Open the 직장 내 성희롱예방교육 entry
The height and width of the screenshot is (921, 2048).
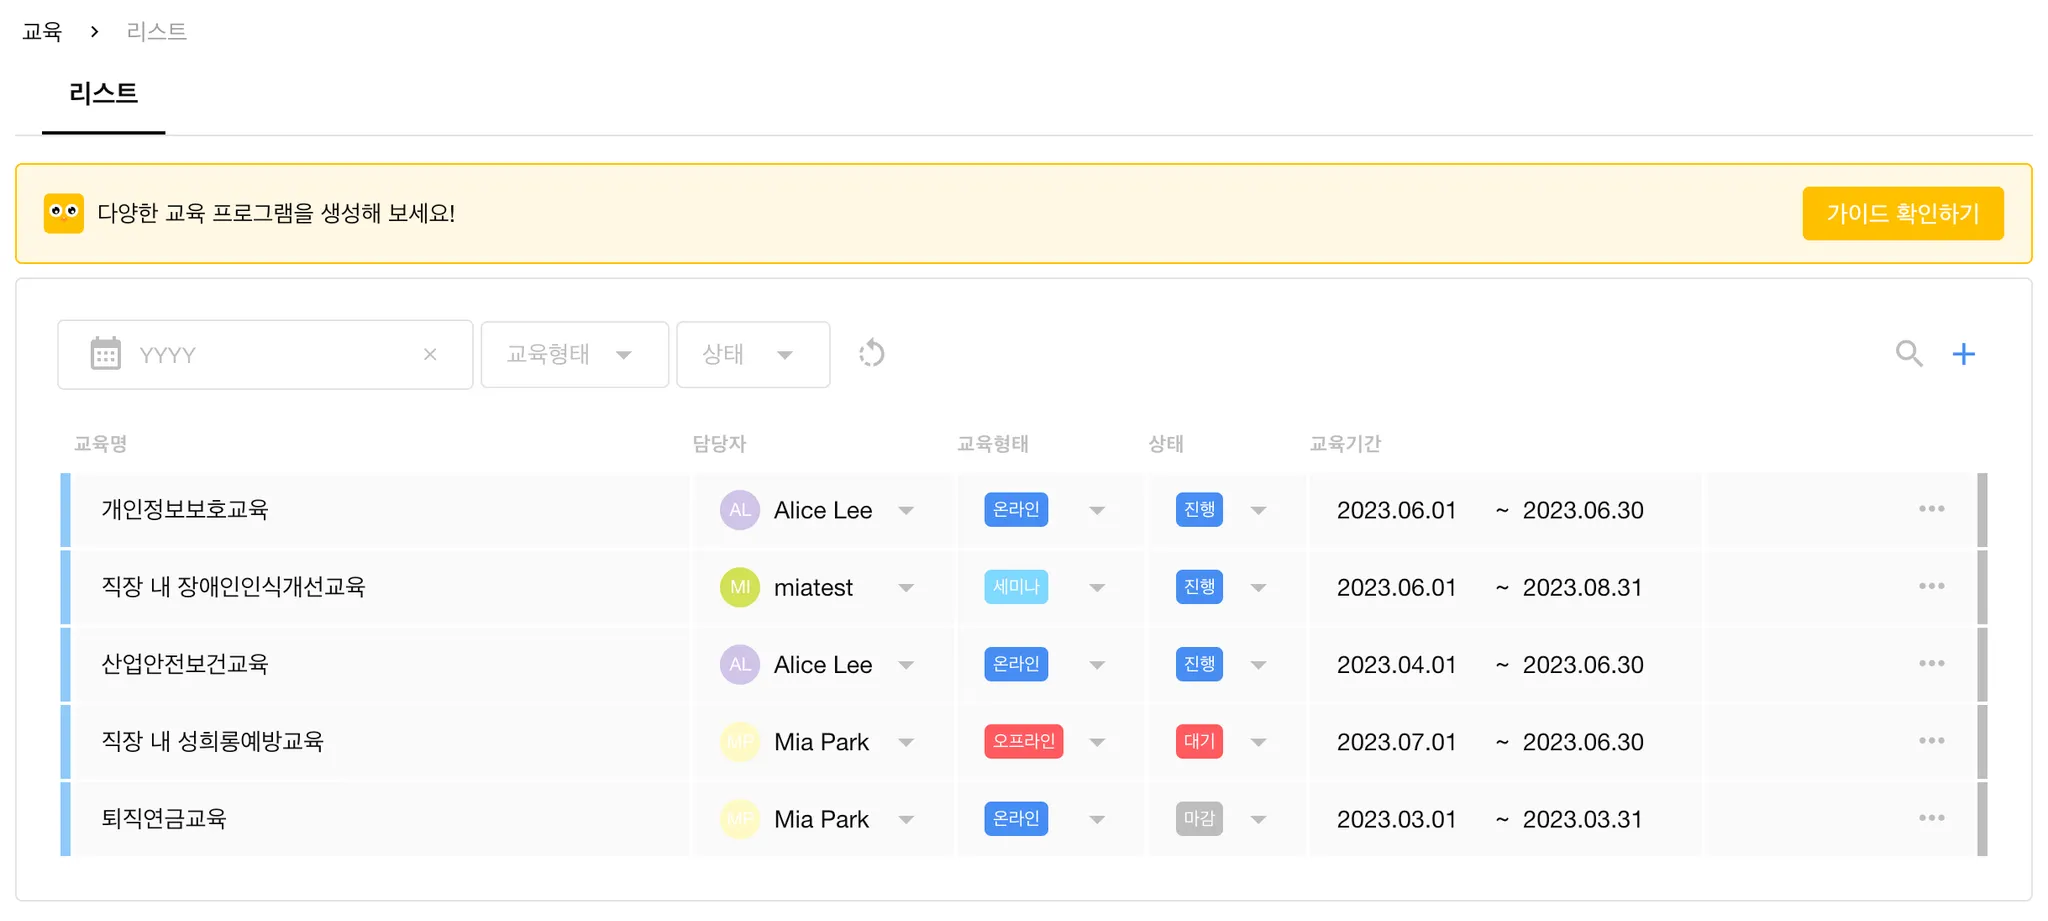(x=212, y=741)
